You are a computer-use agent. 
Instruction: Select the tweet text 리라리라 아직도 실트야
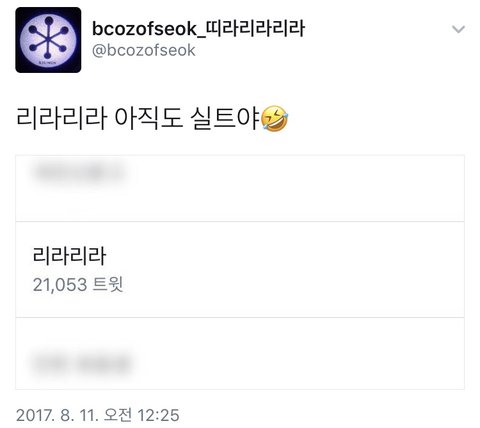tap(138, 118)
